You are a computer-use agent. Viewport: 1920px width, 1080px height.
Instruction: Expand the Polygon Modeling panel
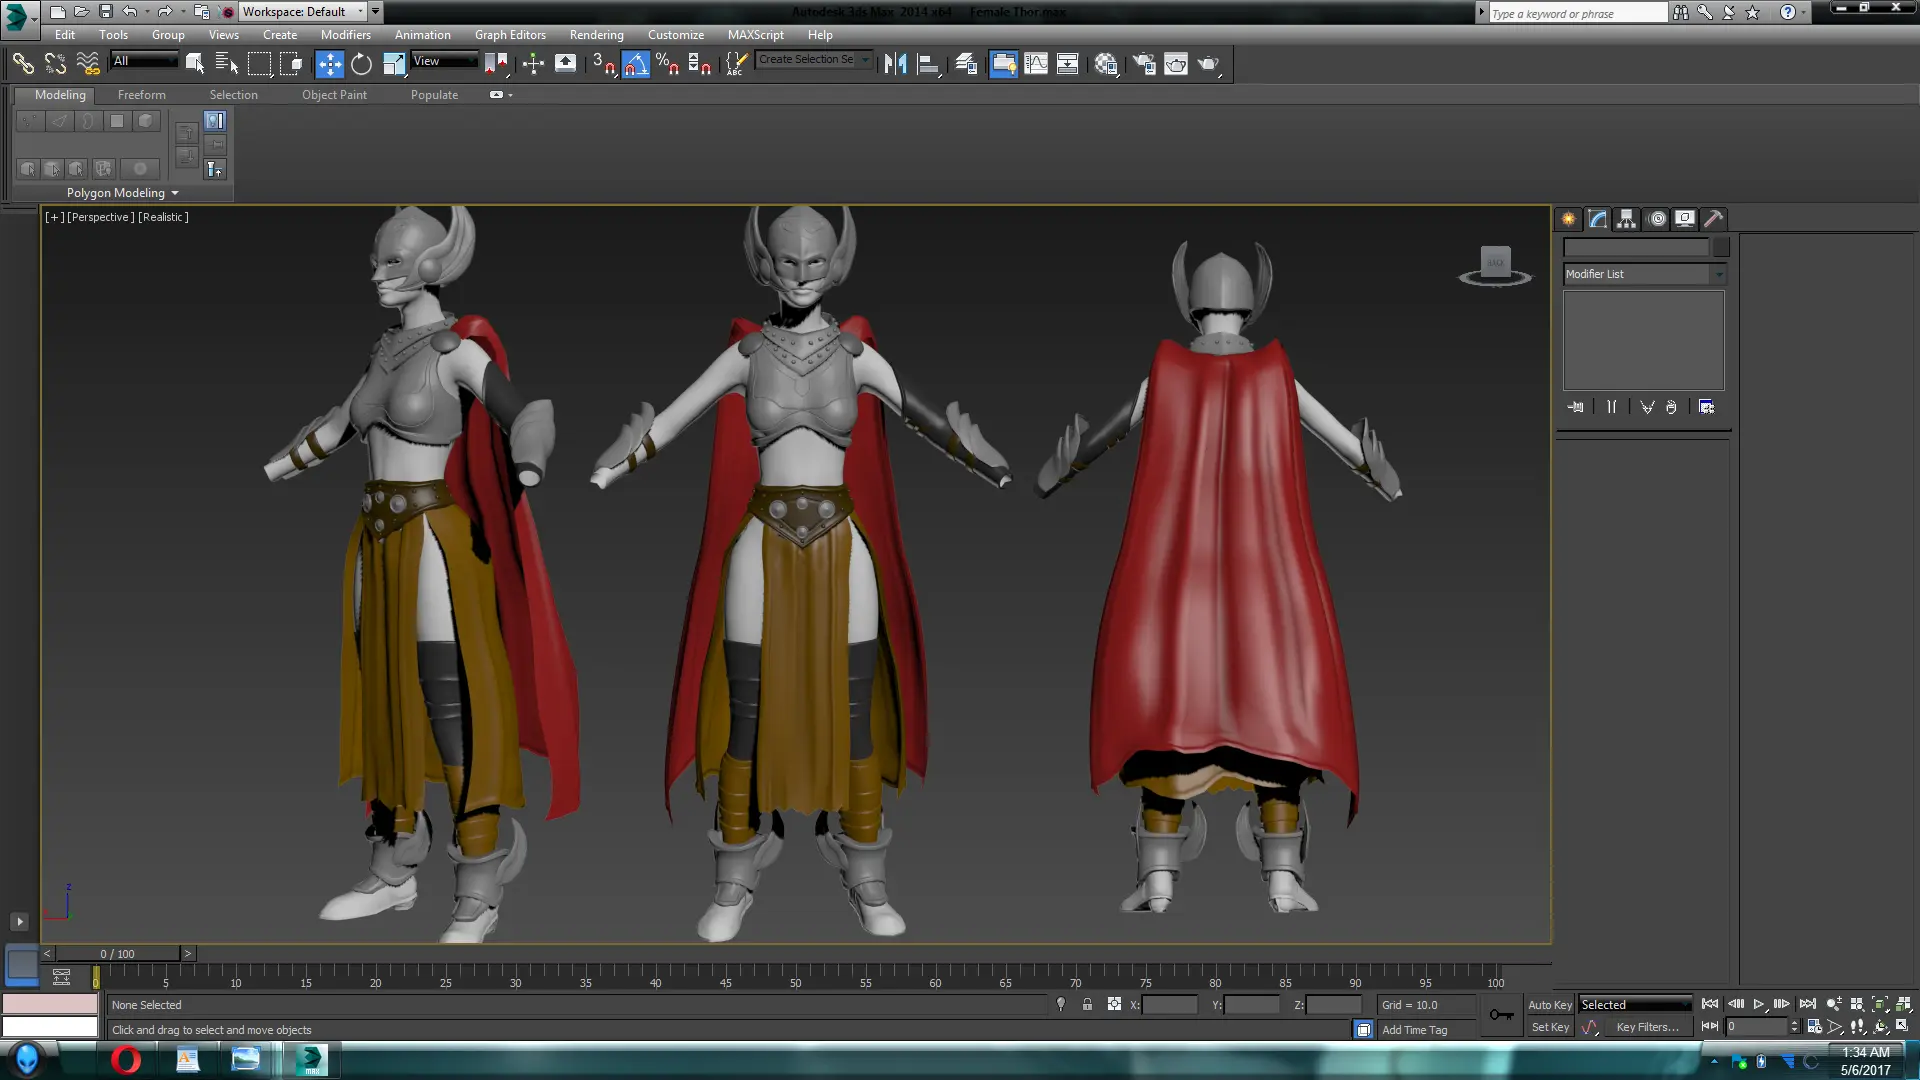point(122,193)
